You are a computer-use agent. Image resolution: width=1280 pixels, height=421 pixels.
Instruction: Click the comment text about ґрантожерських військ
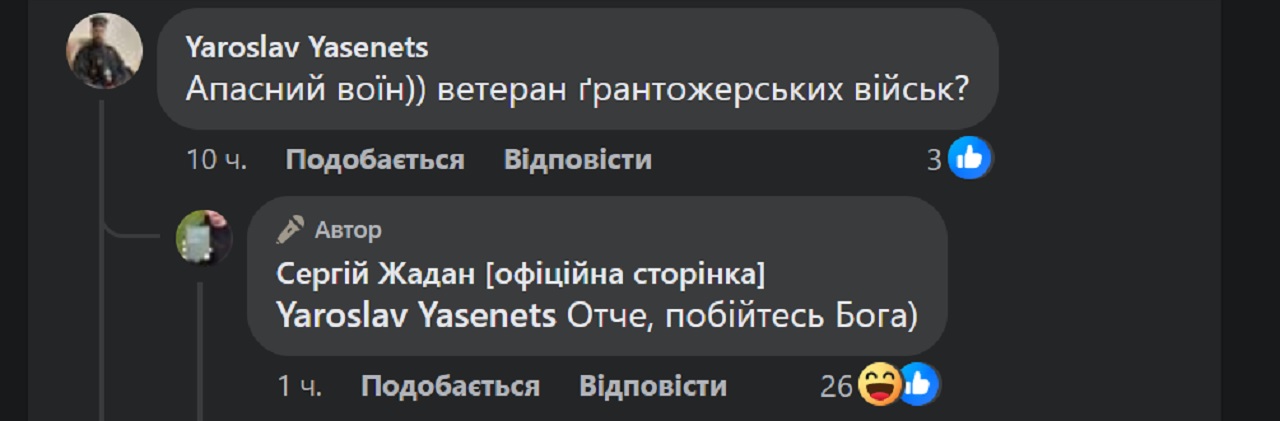578,90
